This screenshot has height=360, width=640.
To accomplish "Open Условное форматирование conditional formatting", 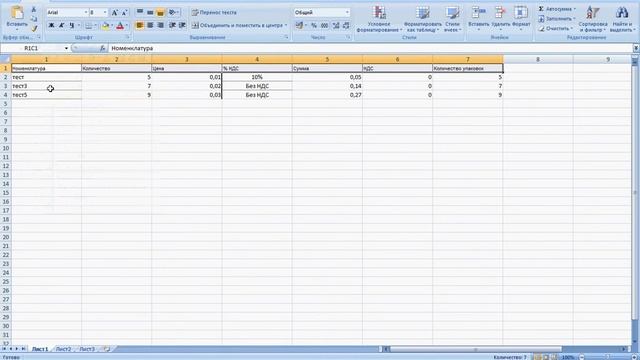I will (379, 19).
